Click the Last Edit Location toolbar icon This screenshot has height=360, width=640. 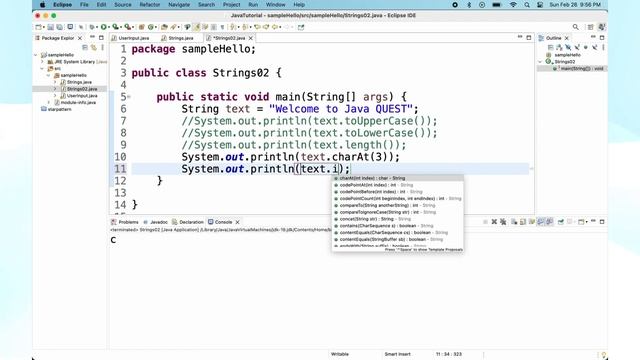[x=257, y=27]
